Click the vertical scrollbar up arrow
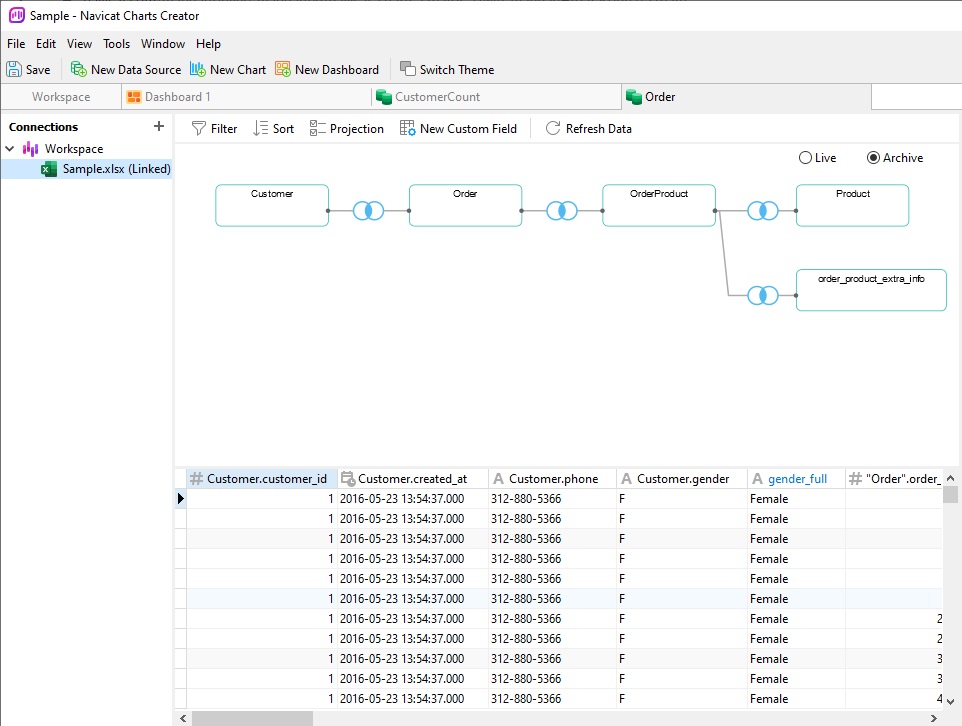 [950, 478]
